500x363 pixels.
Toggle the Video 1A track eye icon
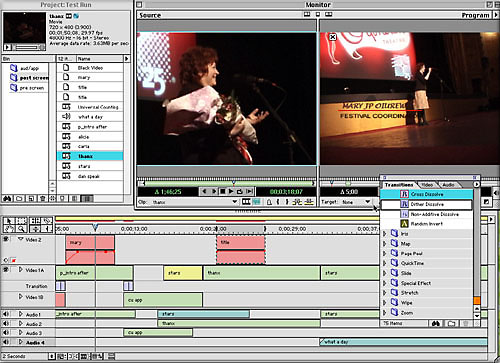(6, 269)
